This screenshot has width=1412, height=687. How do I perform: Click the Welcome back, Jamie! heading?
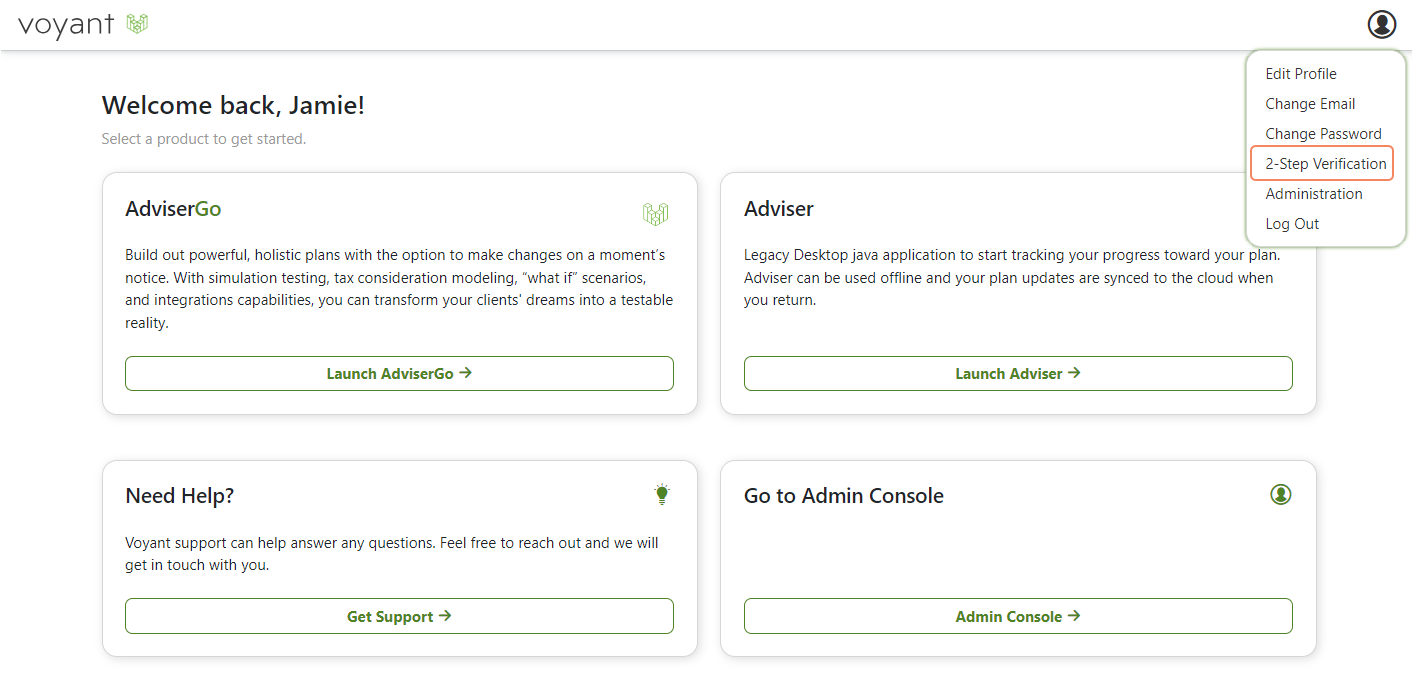233,105
